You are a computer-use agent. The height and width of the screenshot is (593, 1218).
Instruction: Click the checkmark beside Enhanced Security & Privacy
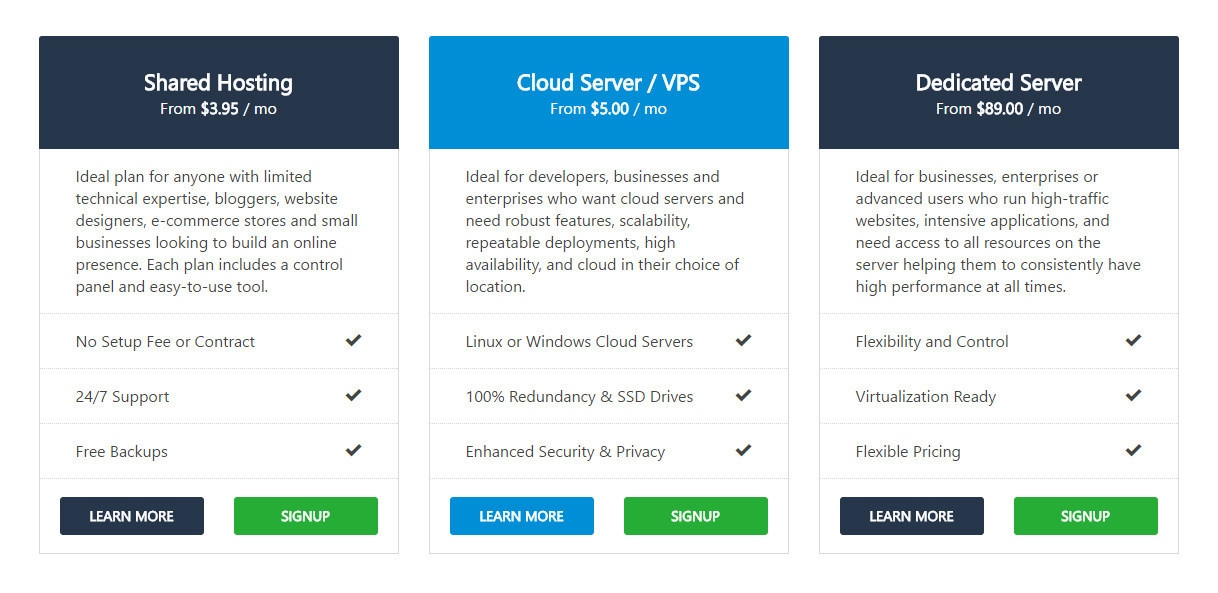pyautogui.click(x=743, y=450)
